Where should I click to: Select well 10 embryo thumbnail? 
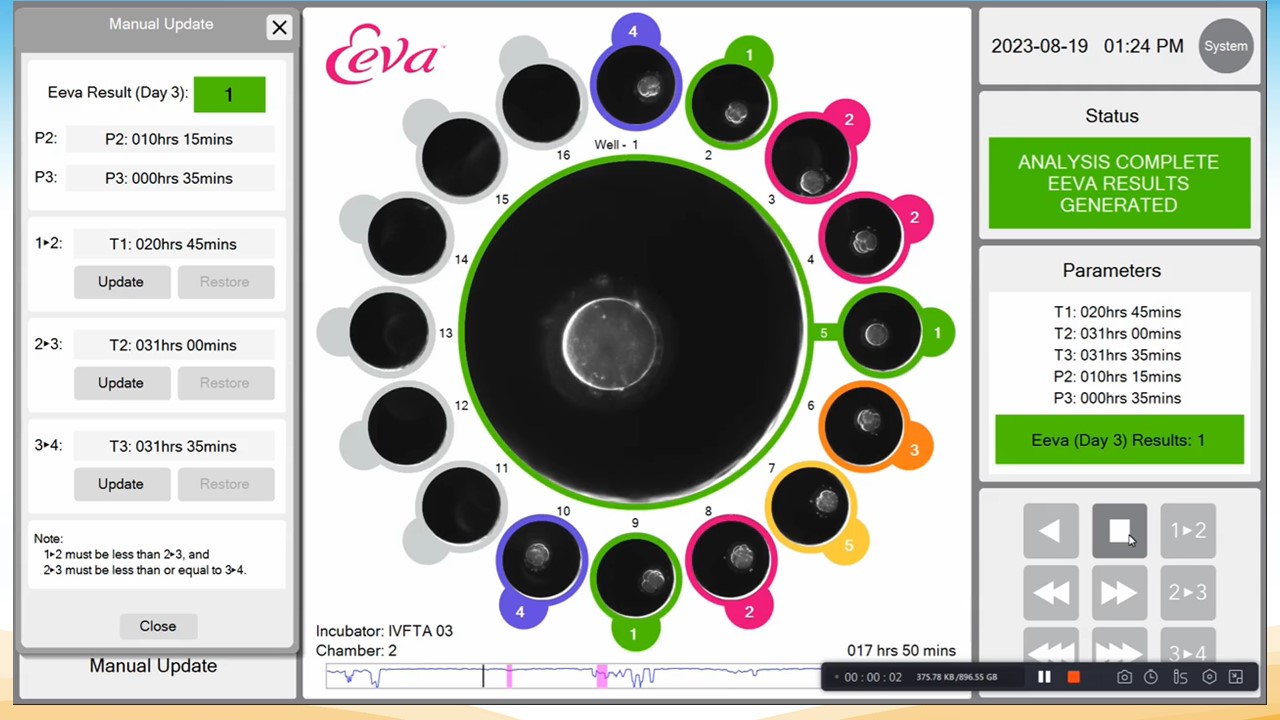tap(540, 557)
